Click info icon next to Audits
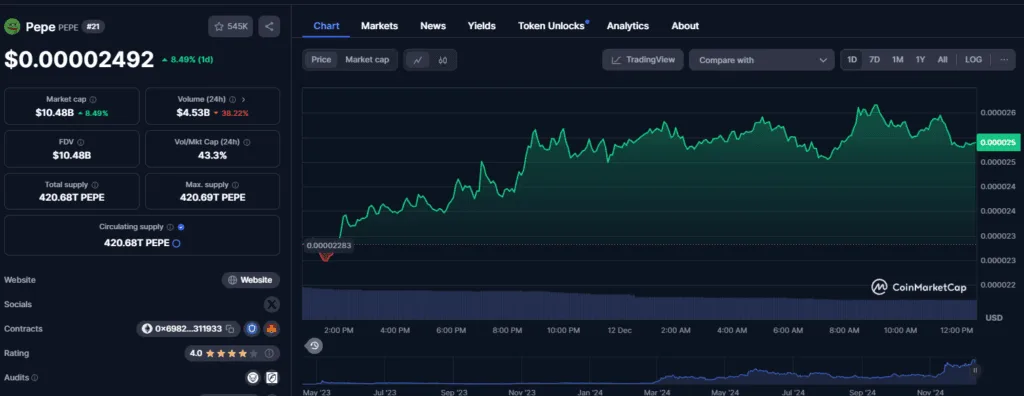The width and height of the screenshot is (1024, 396). 35,378
